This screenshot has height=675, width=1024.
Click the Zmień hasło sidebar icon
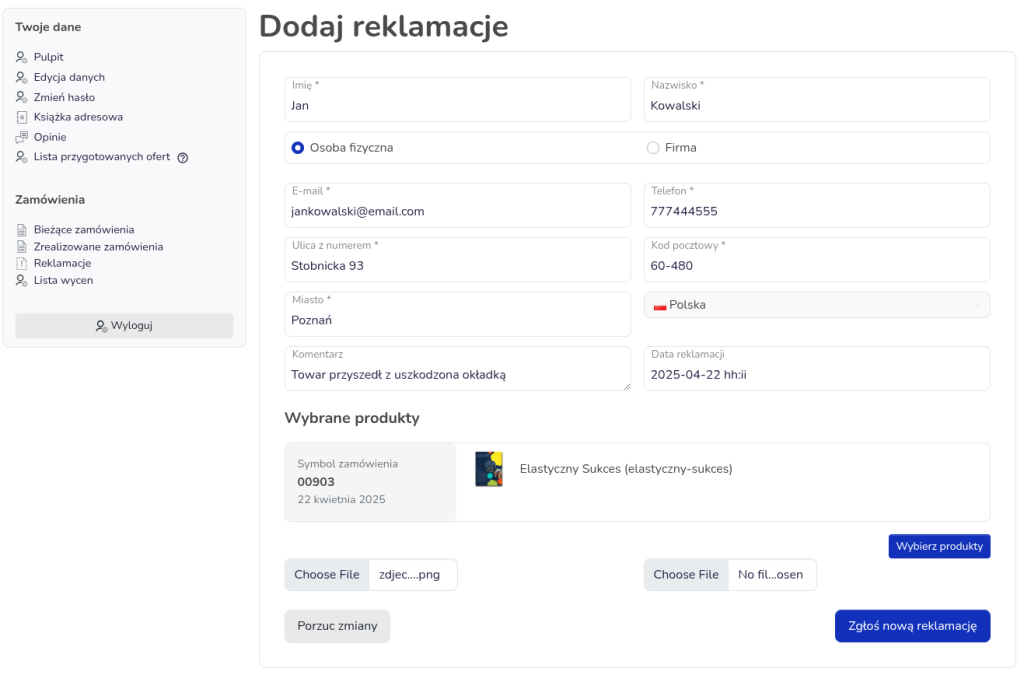[x=21, y=98]
